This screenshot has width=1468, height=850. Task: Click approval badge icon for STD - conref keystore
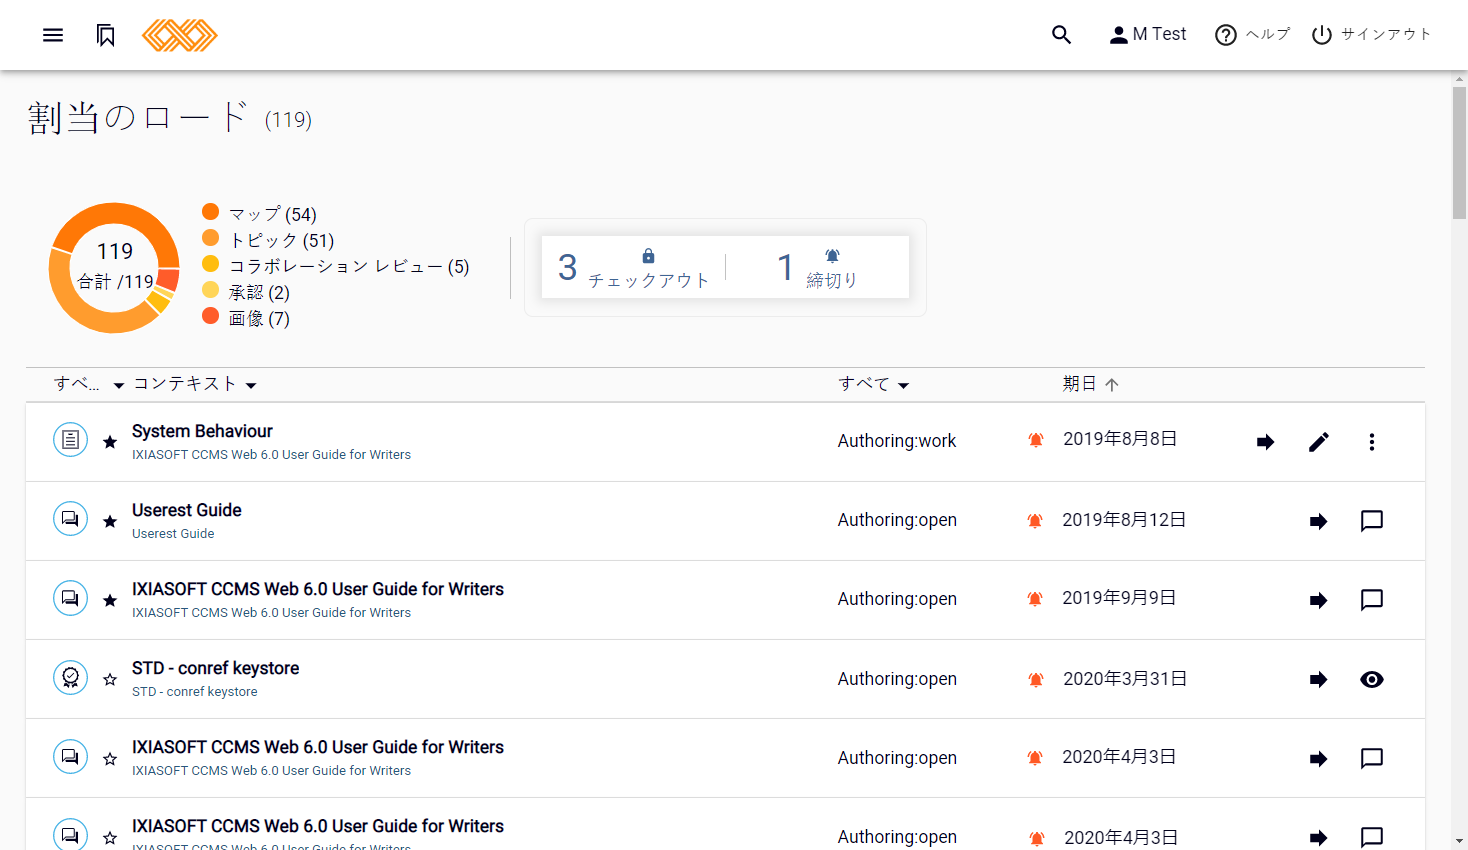click(70, 677)
